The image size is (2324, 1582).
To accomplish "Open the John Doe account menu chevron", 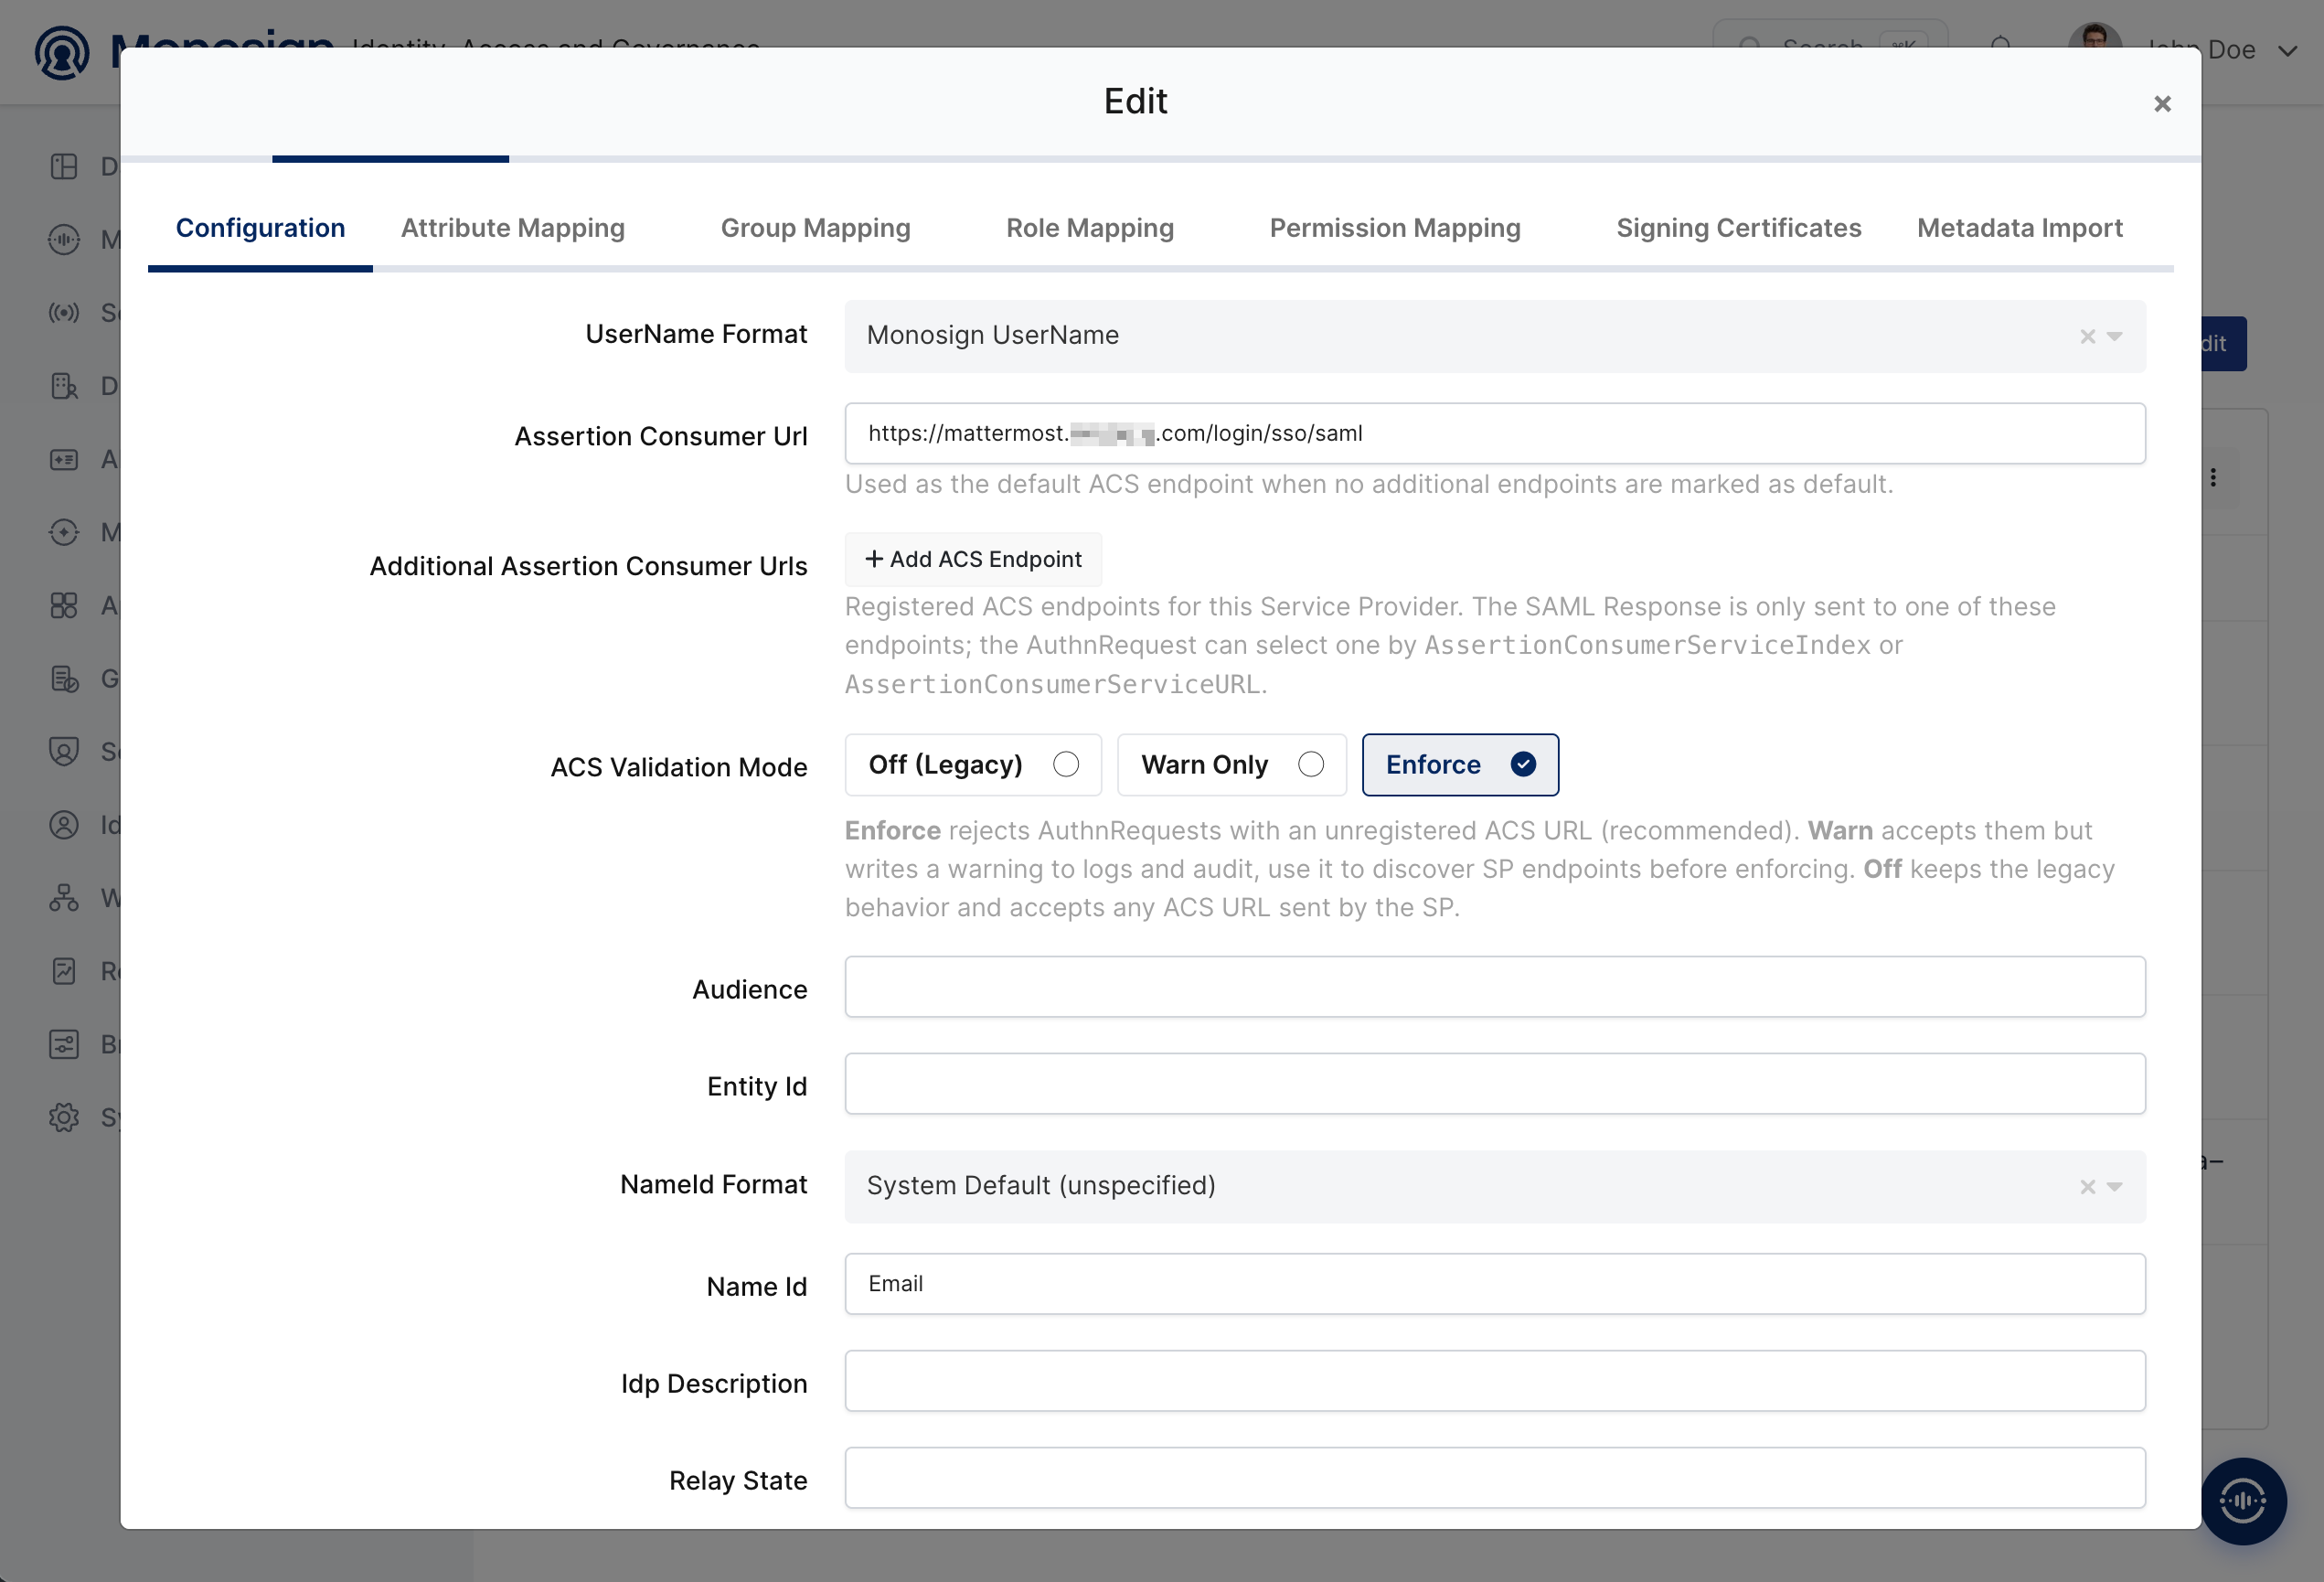I will coord(2287,51).
